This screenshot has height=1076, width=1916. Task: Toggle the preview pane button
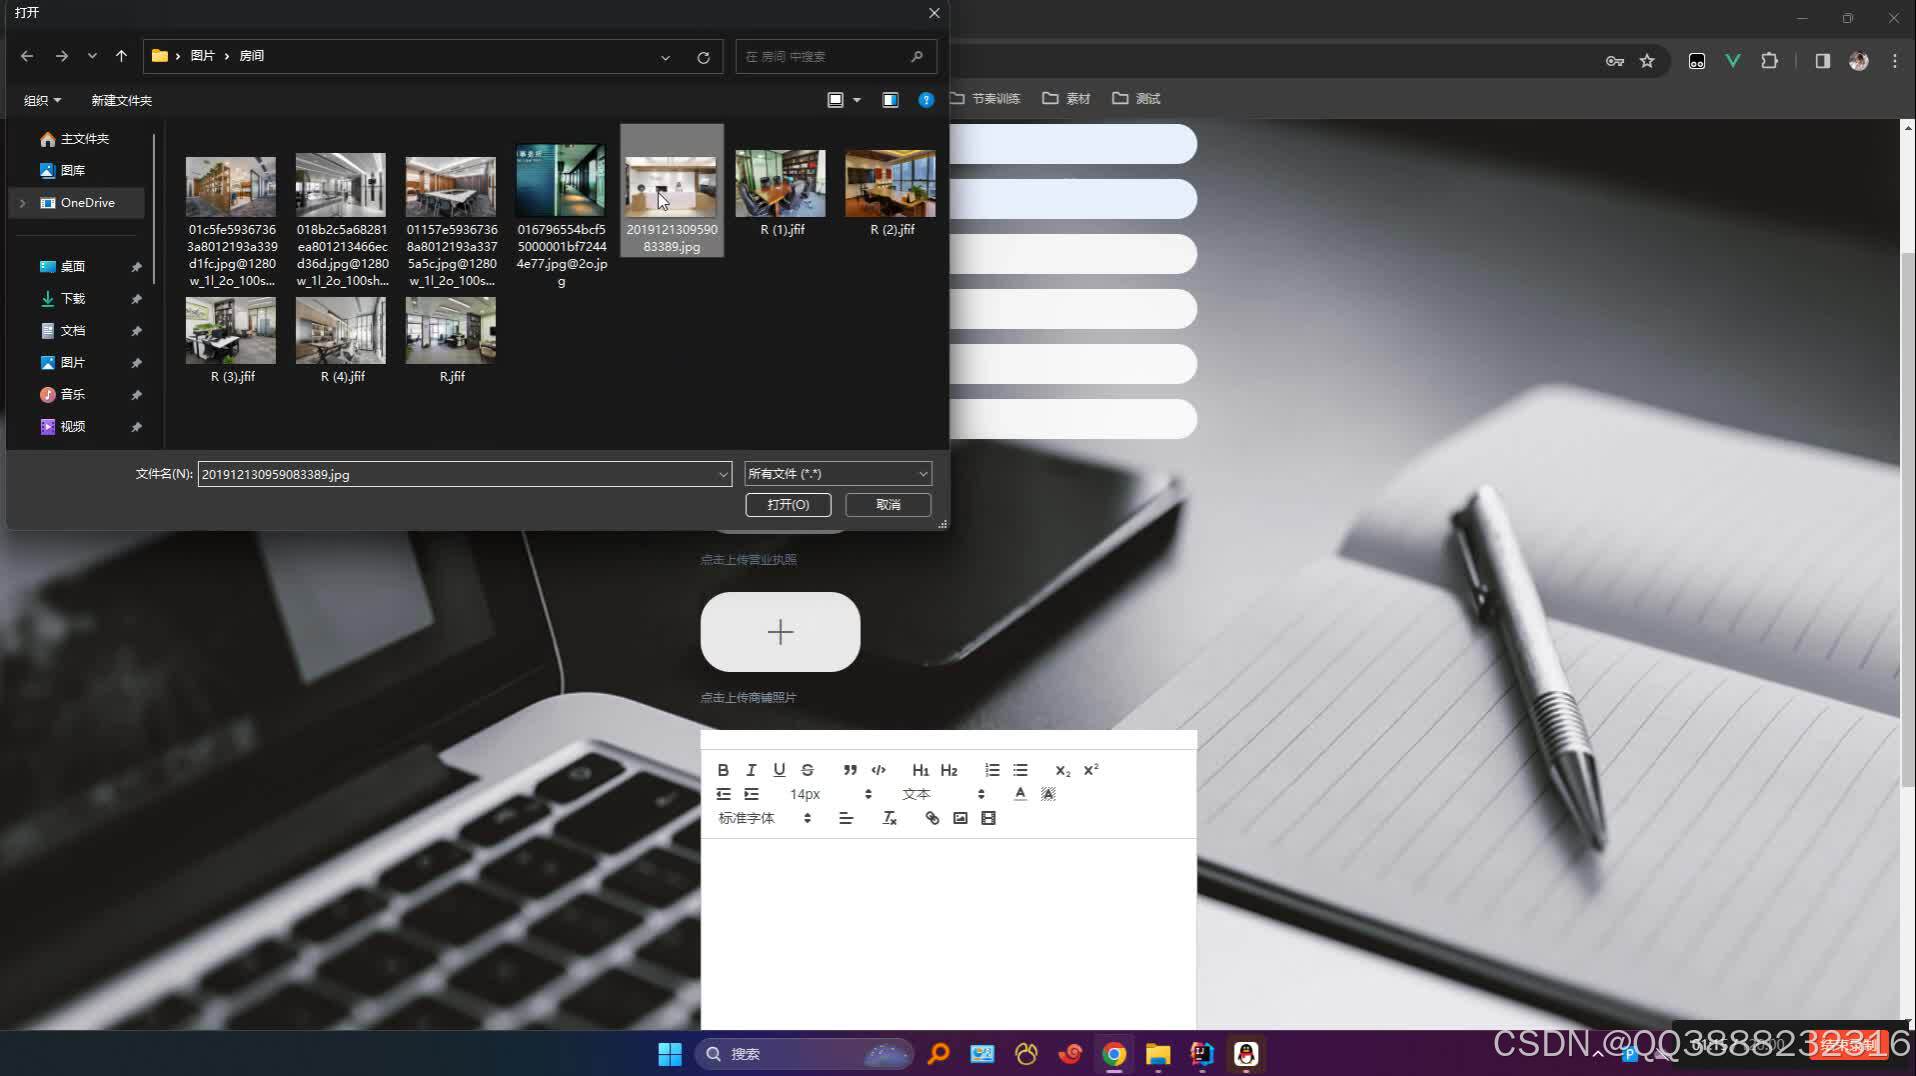(890, 100)
